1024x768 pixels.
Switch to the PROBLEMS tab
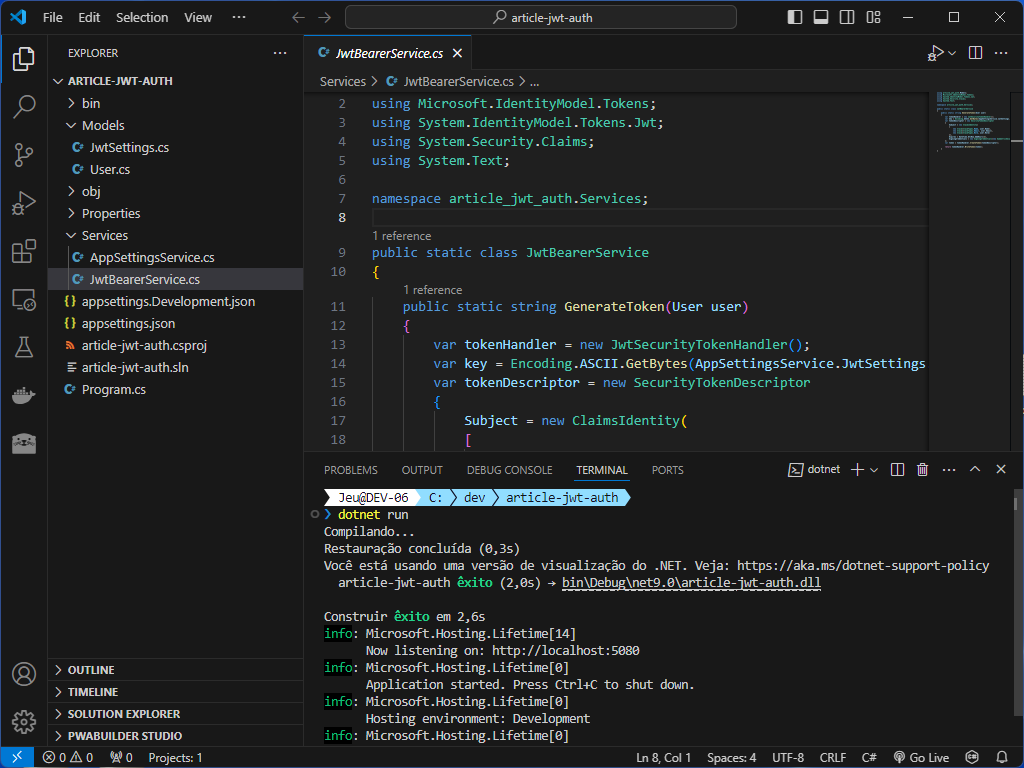[x=351, y=470]
